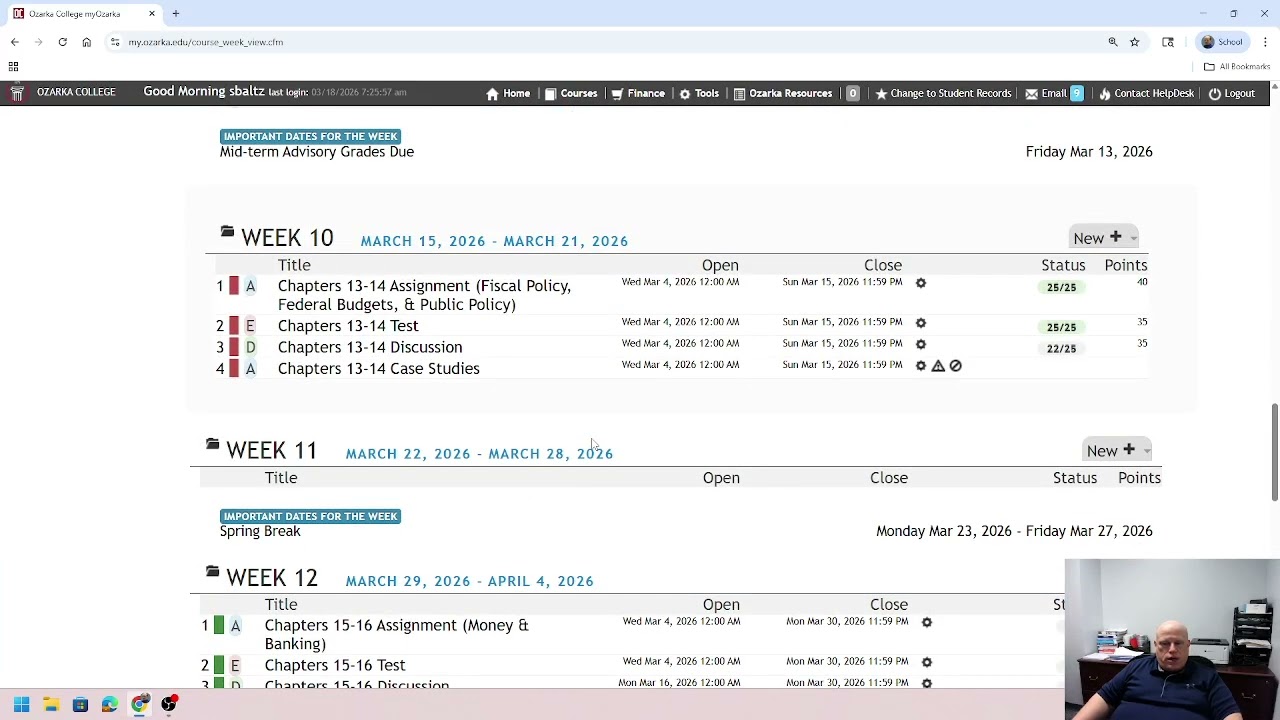Click the red color marker beside Chapters 13-14 Test
Image resolution: width=1280 pixels, height=720 pixels.
pyautogui.click(x=234, y=326)
